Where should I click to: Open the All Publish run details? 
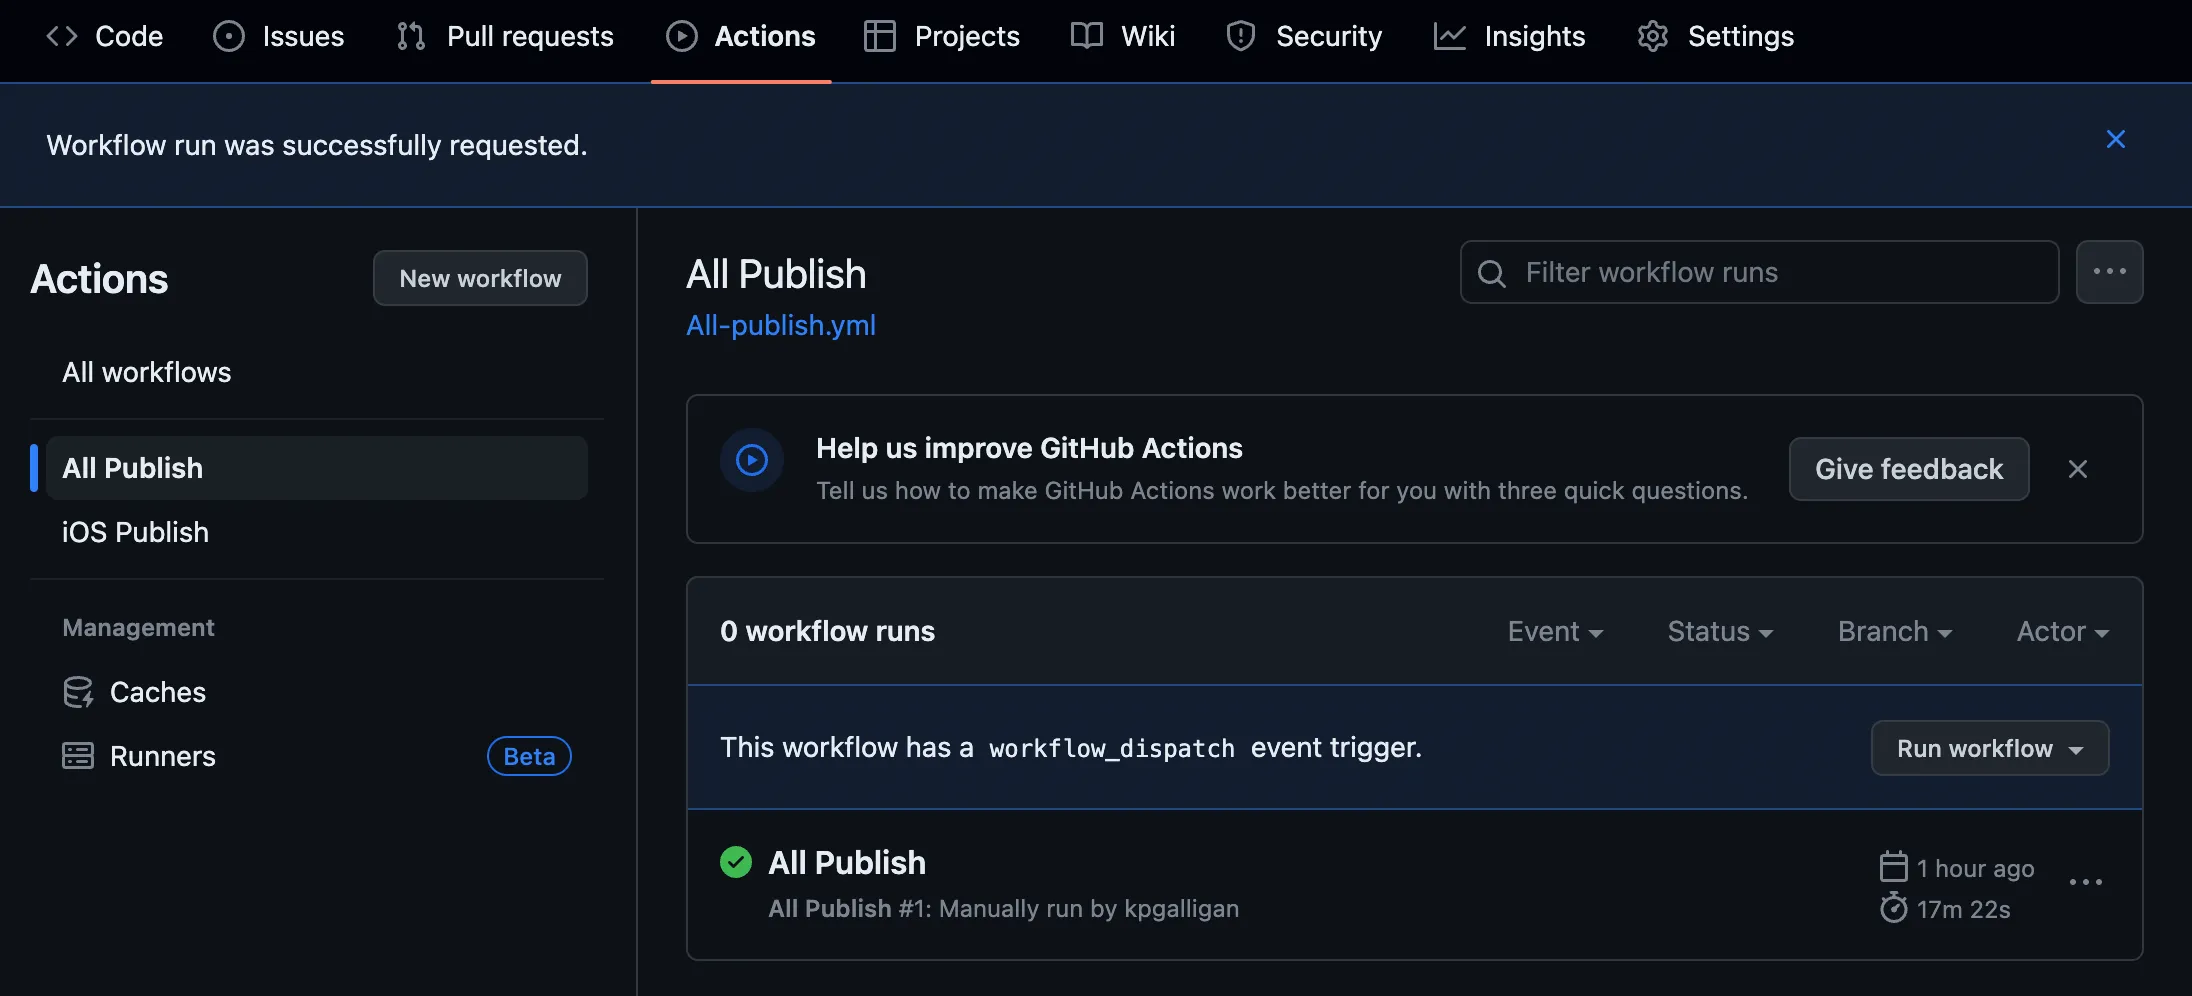coord(847,862)
